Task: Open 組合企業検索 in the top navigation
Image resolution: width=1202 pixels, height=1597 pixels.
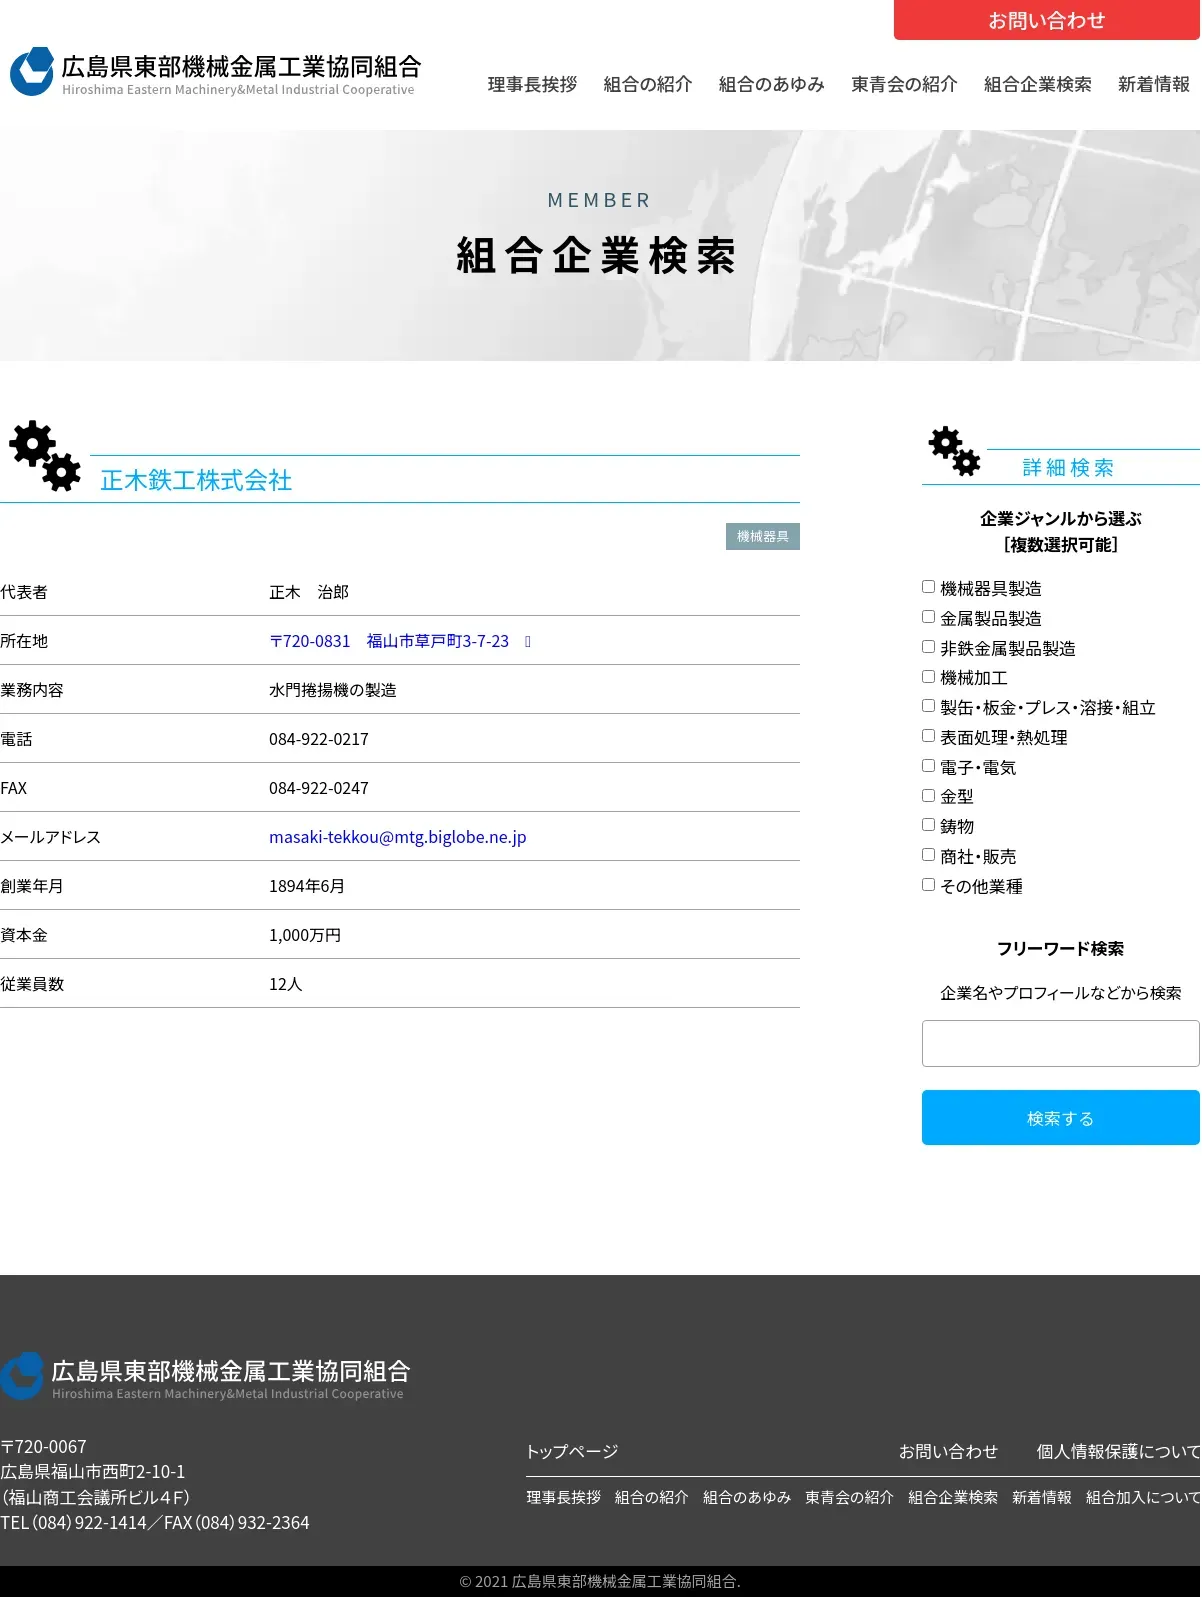Action: tap(1038, 85)
